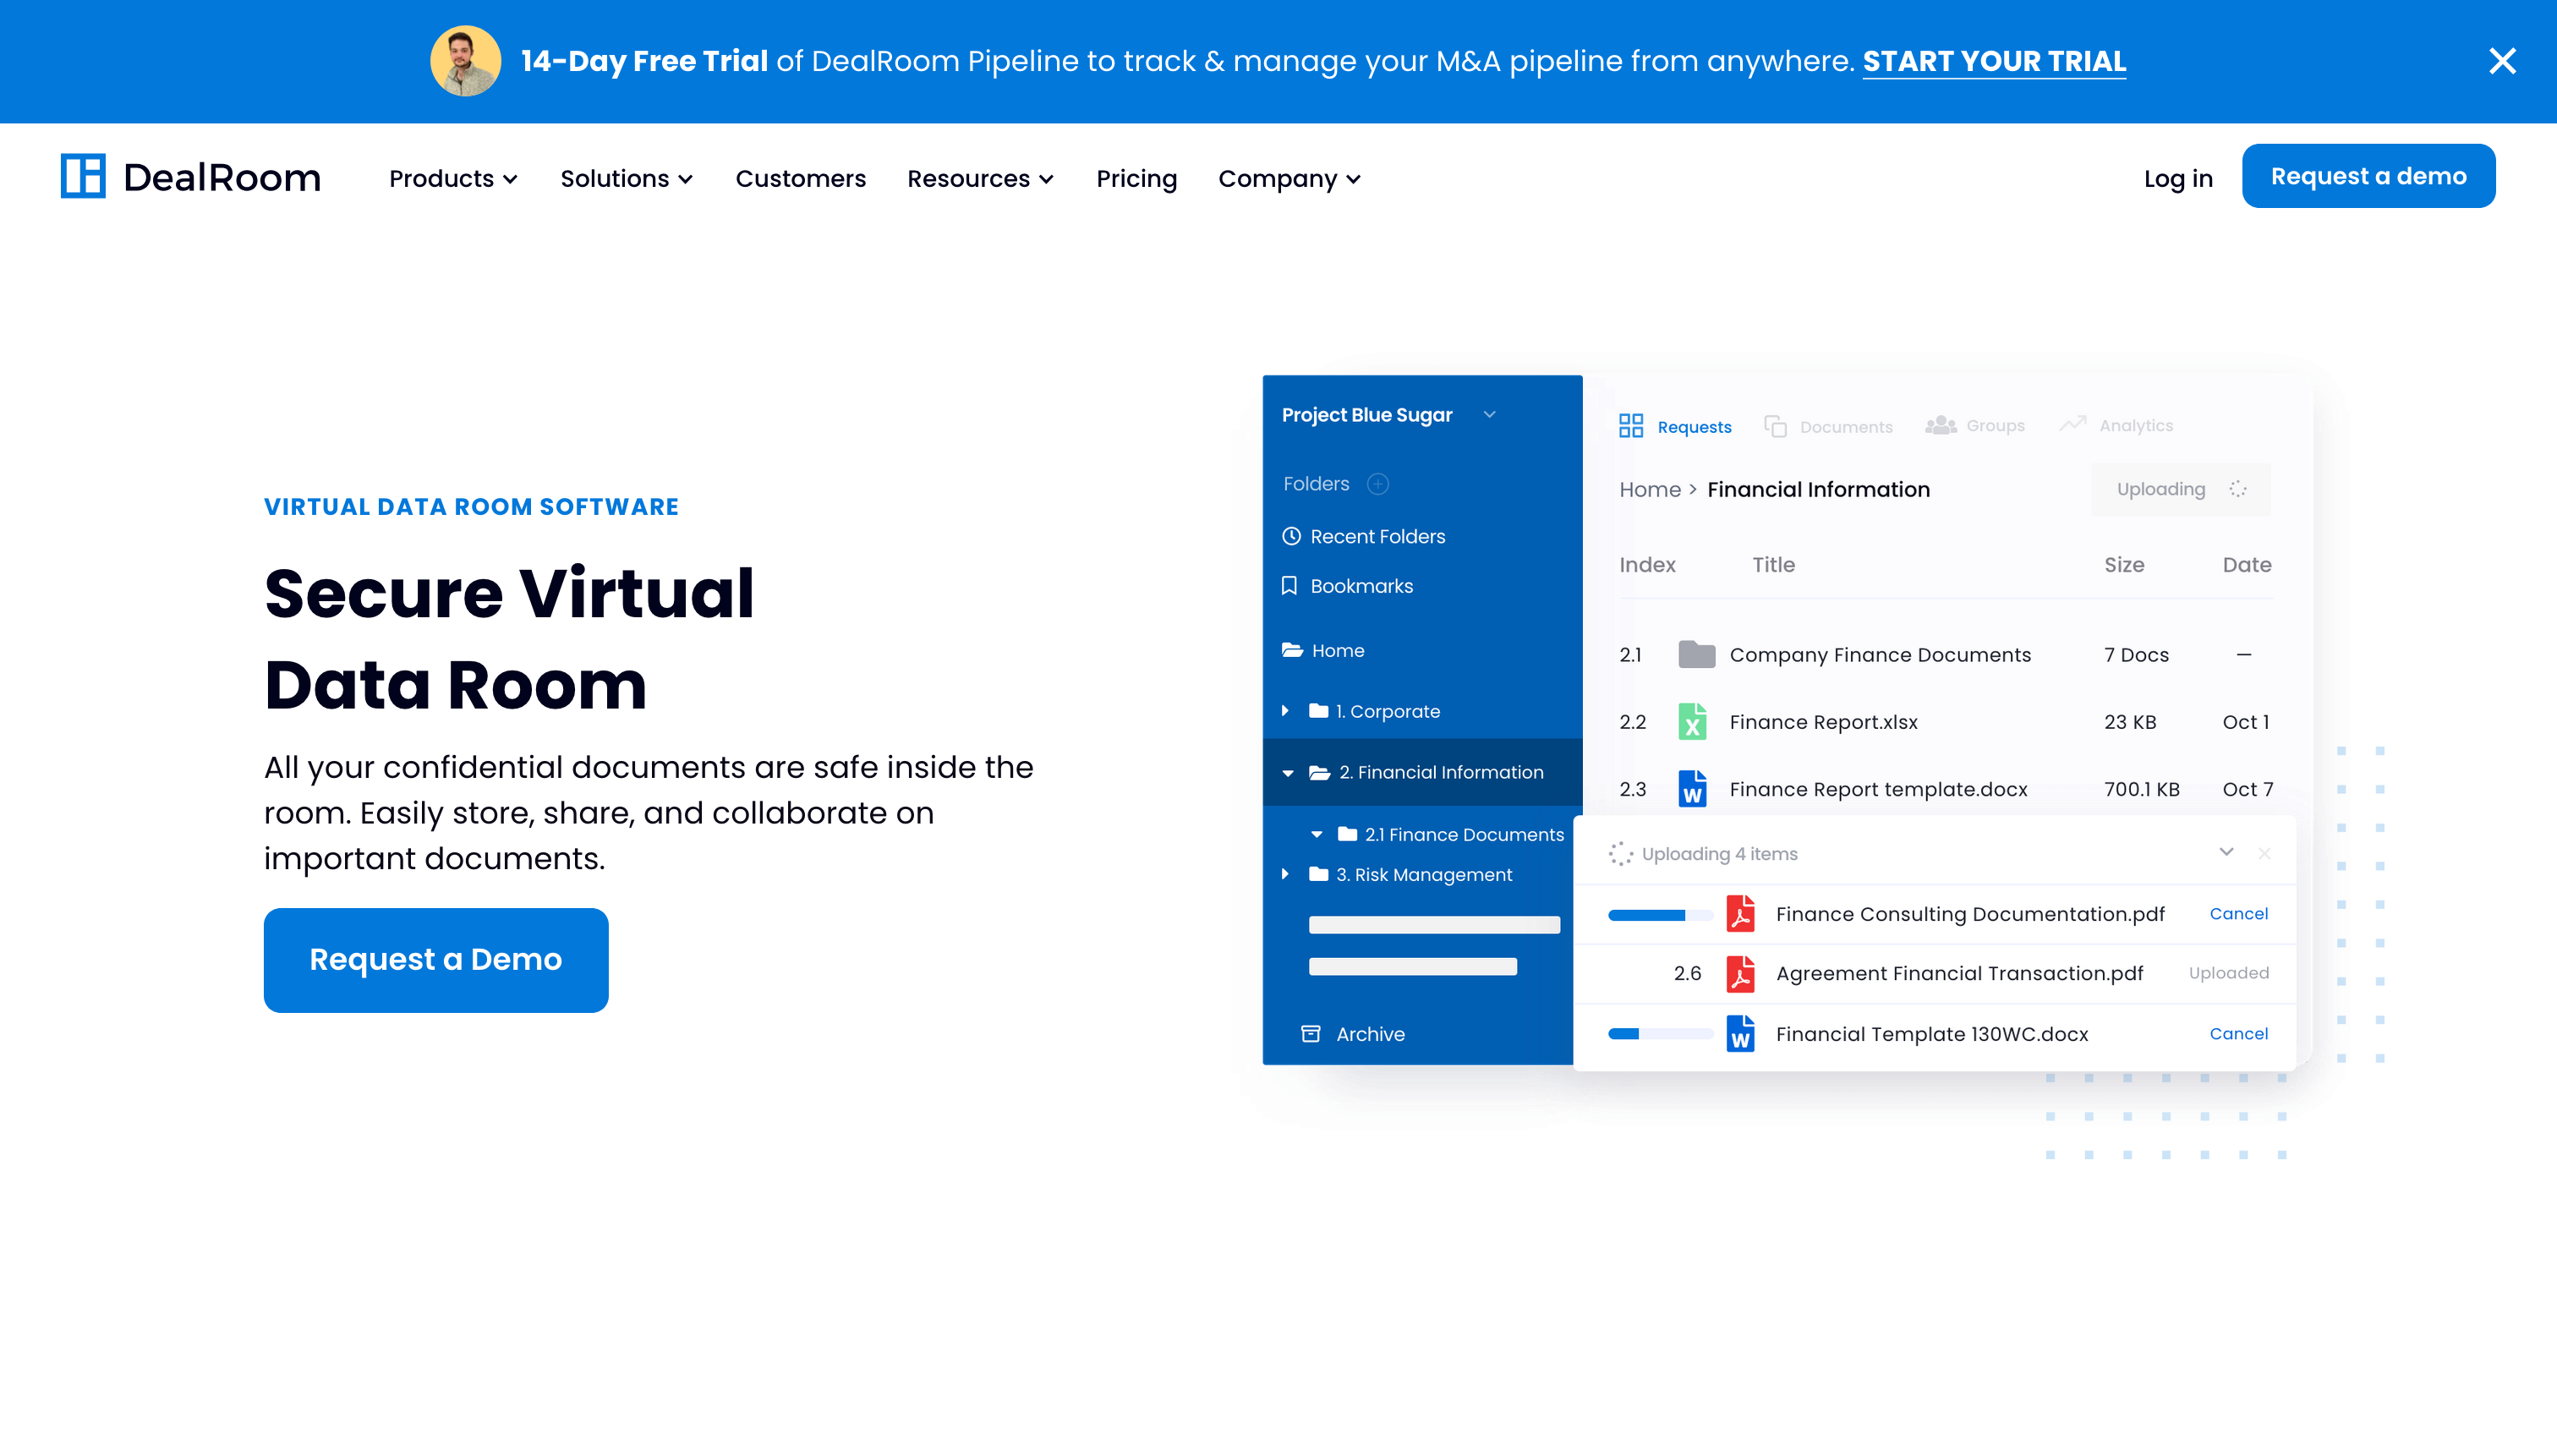2557x1456 pixels.
Task: Open the Products menu
Action: coord(453,178)
